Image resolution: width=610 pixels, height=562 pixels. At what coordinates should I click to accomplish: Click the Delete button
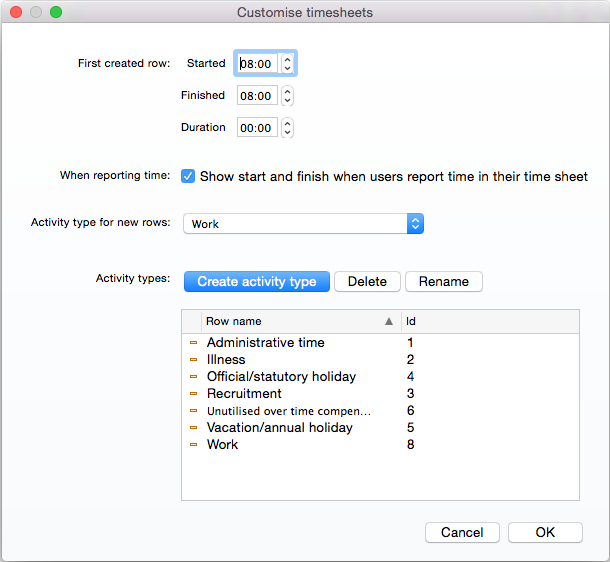click(367, 282)
